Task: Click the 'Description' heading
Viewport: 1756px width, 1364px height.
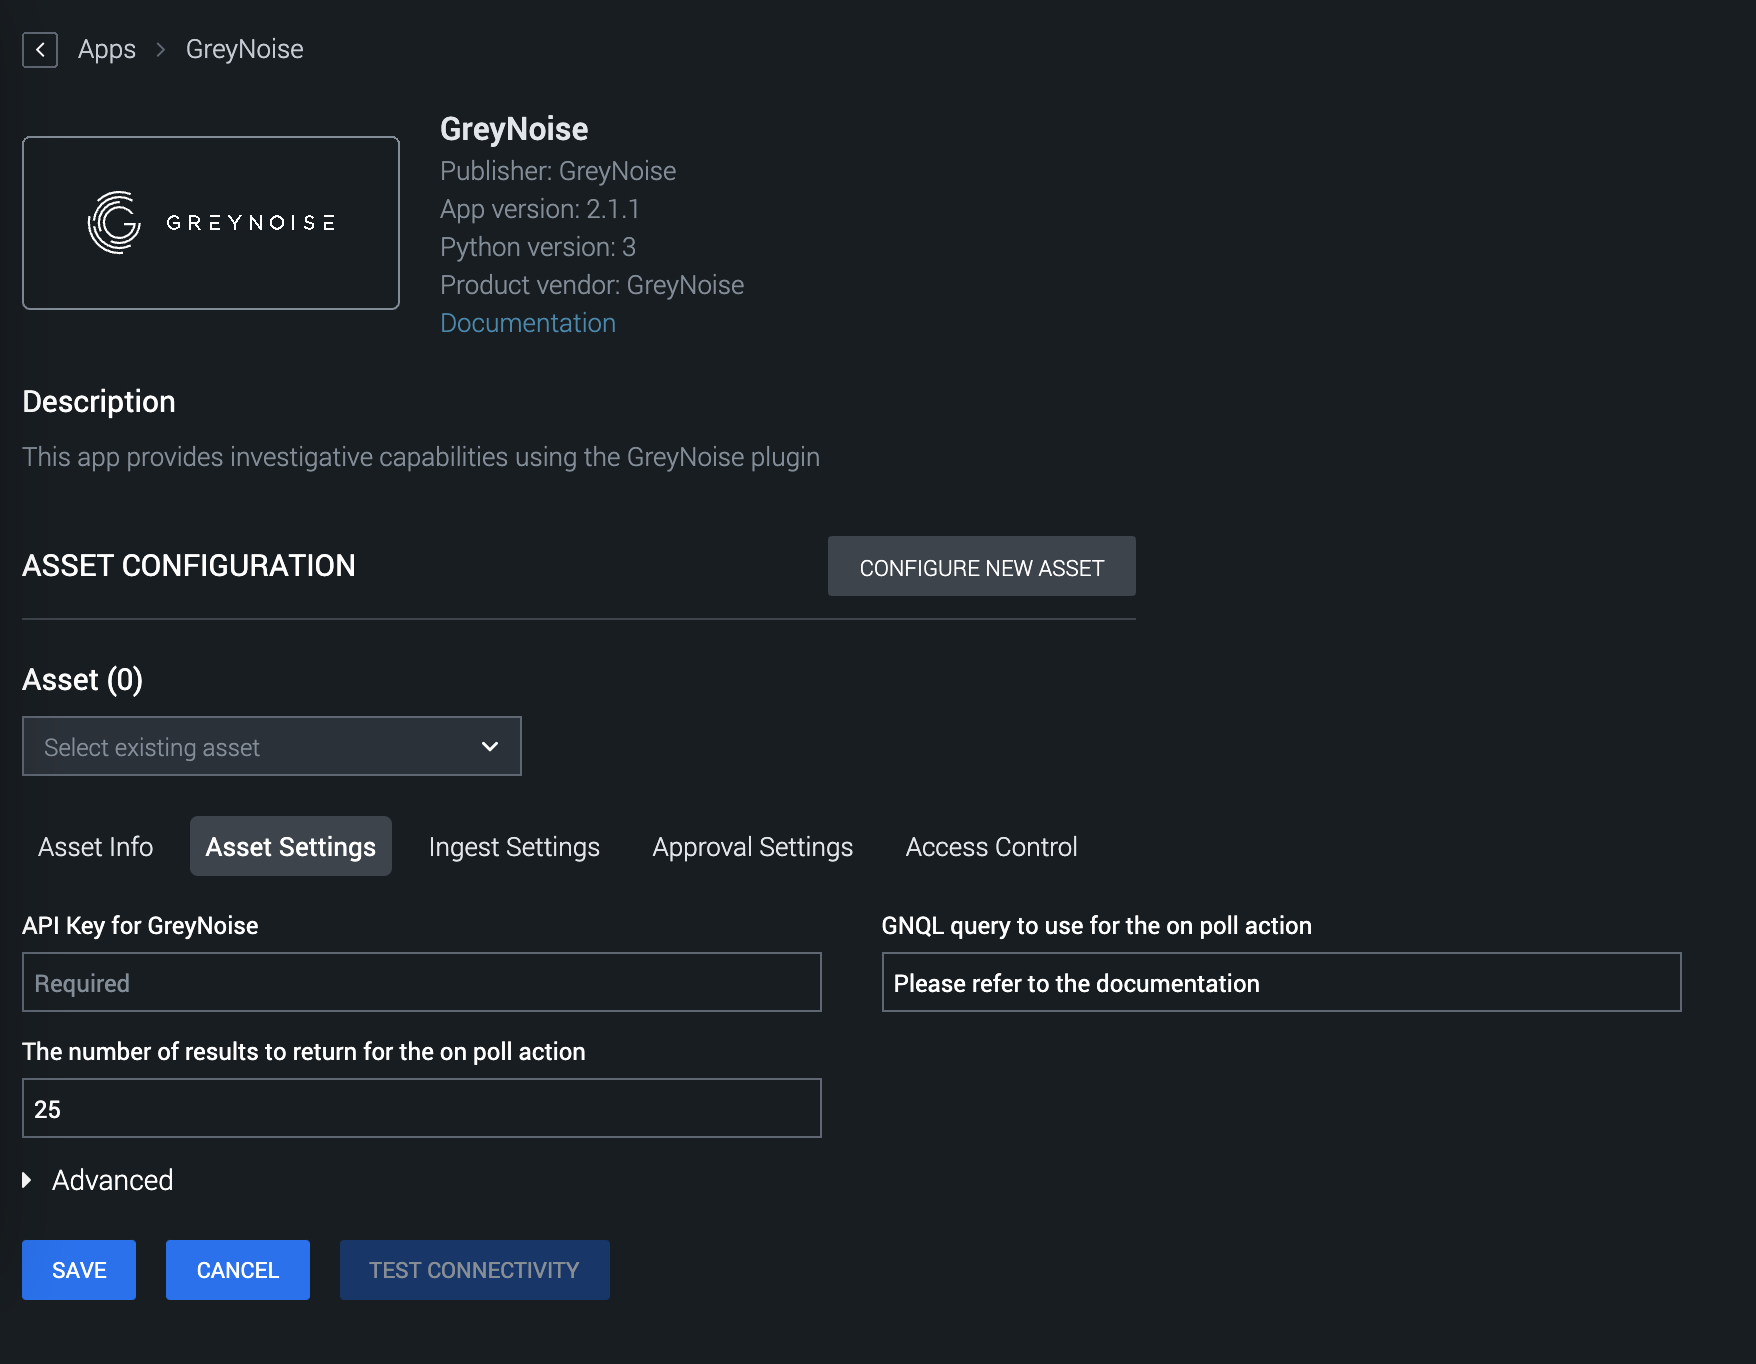Action: coord(99,402)
